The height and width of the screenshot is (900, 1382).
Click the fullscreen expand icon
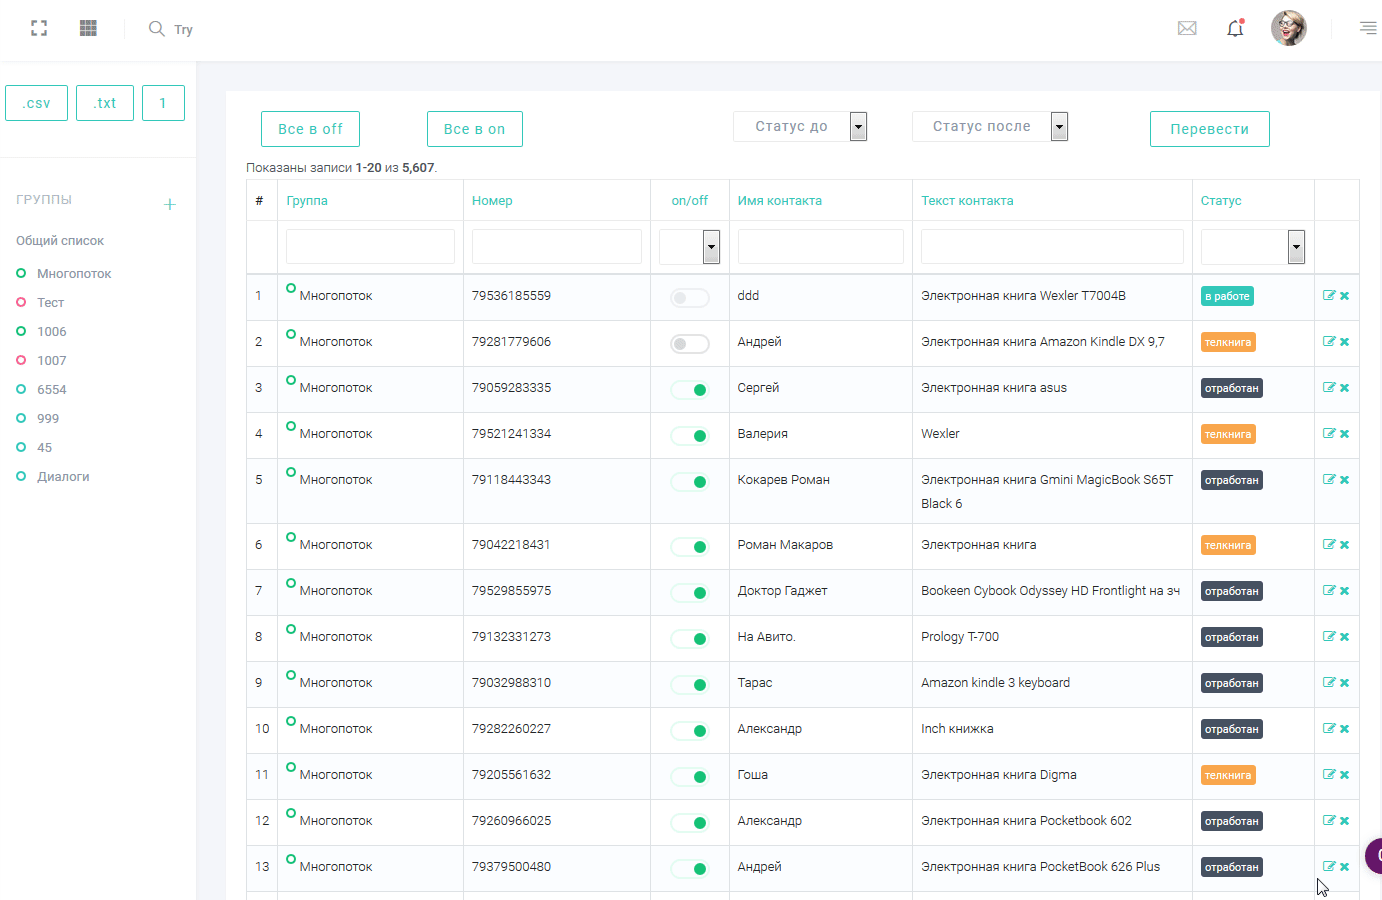point(39,28)
